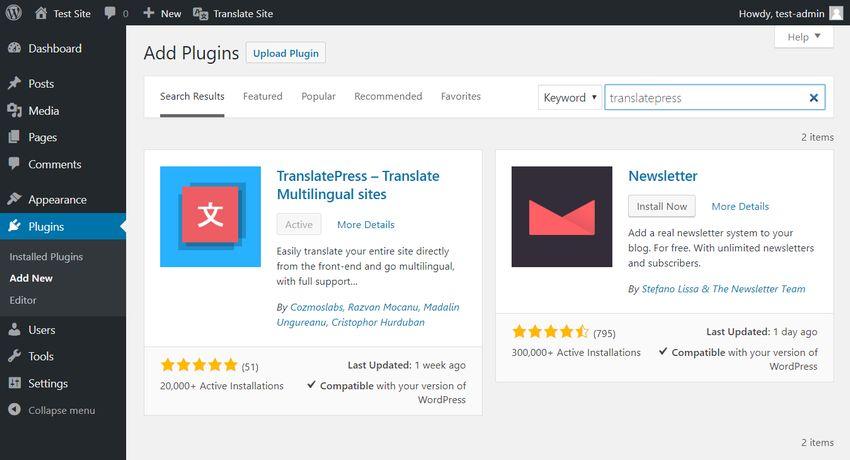Image resolution: width=850 pixels, height=460 pixels.
Task: Click the Translate Site icon in admin bar
Action: [x=200, y=14]
